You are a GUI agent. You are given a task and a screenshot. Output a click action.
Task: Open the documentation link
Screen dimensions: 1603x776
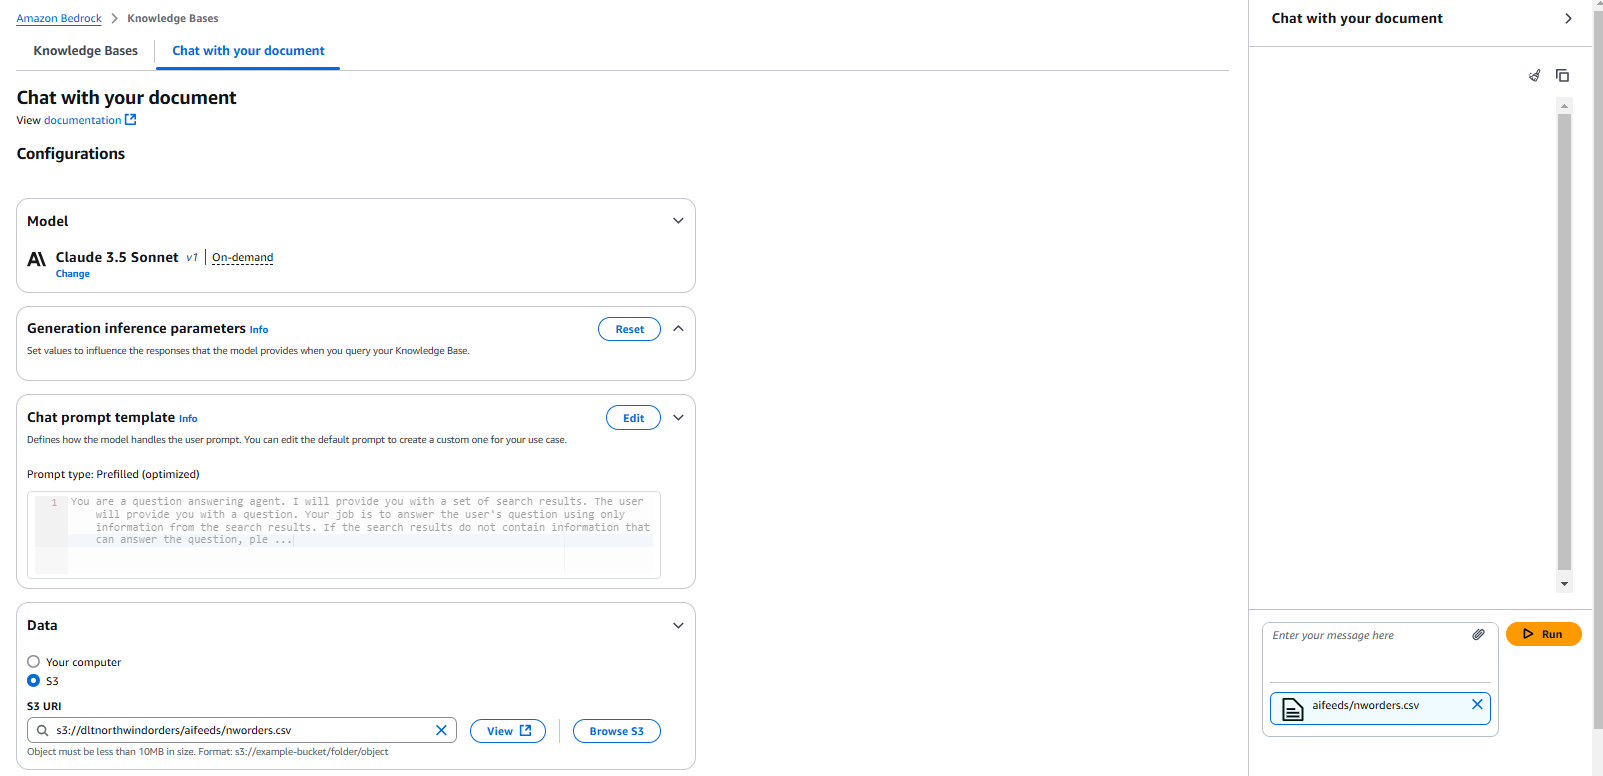[x=82, y=120]
